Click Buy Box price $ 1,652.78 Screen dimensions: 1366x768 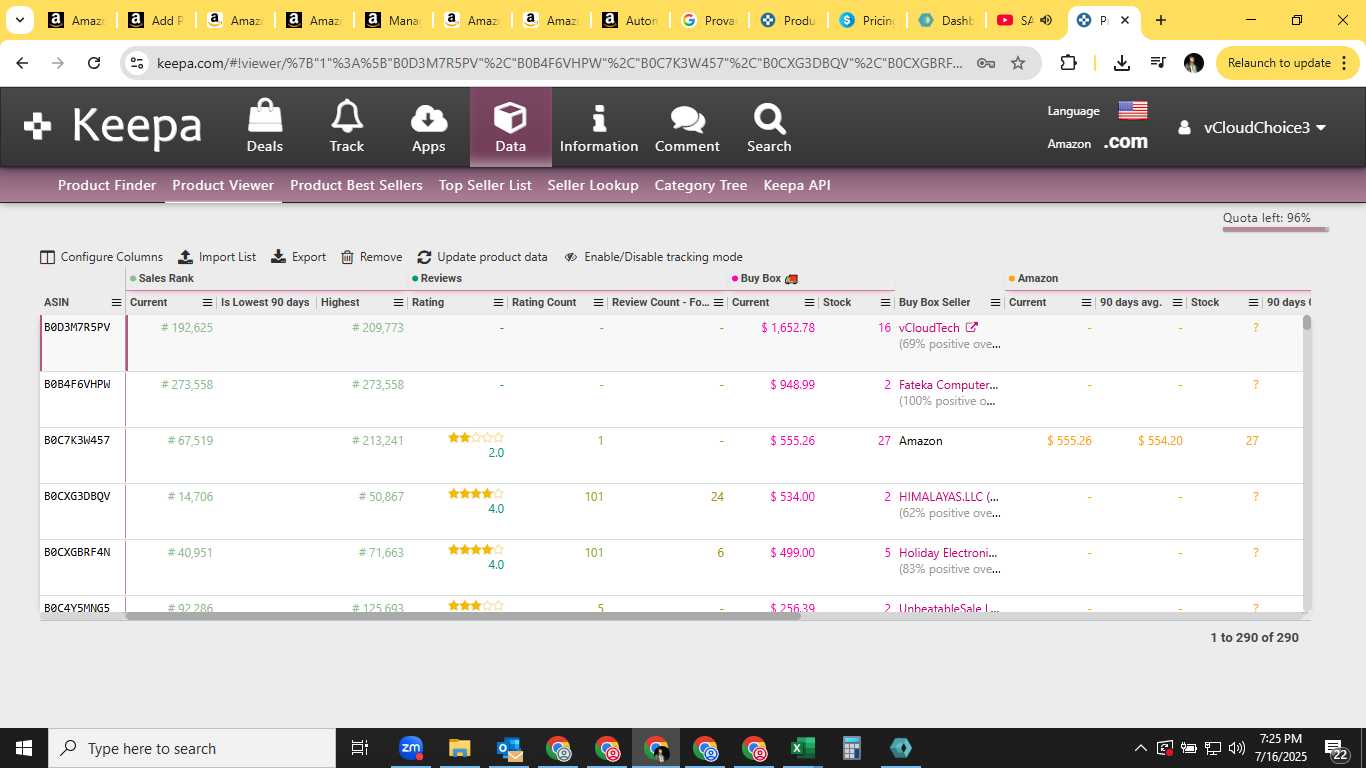click(788, 328)
